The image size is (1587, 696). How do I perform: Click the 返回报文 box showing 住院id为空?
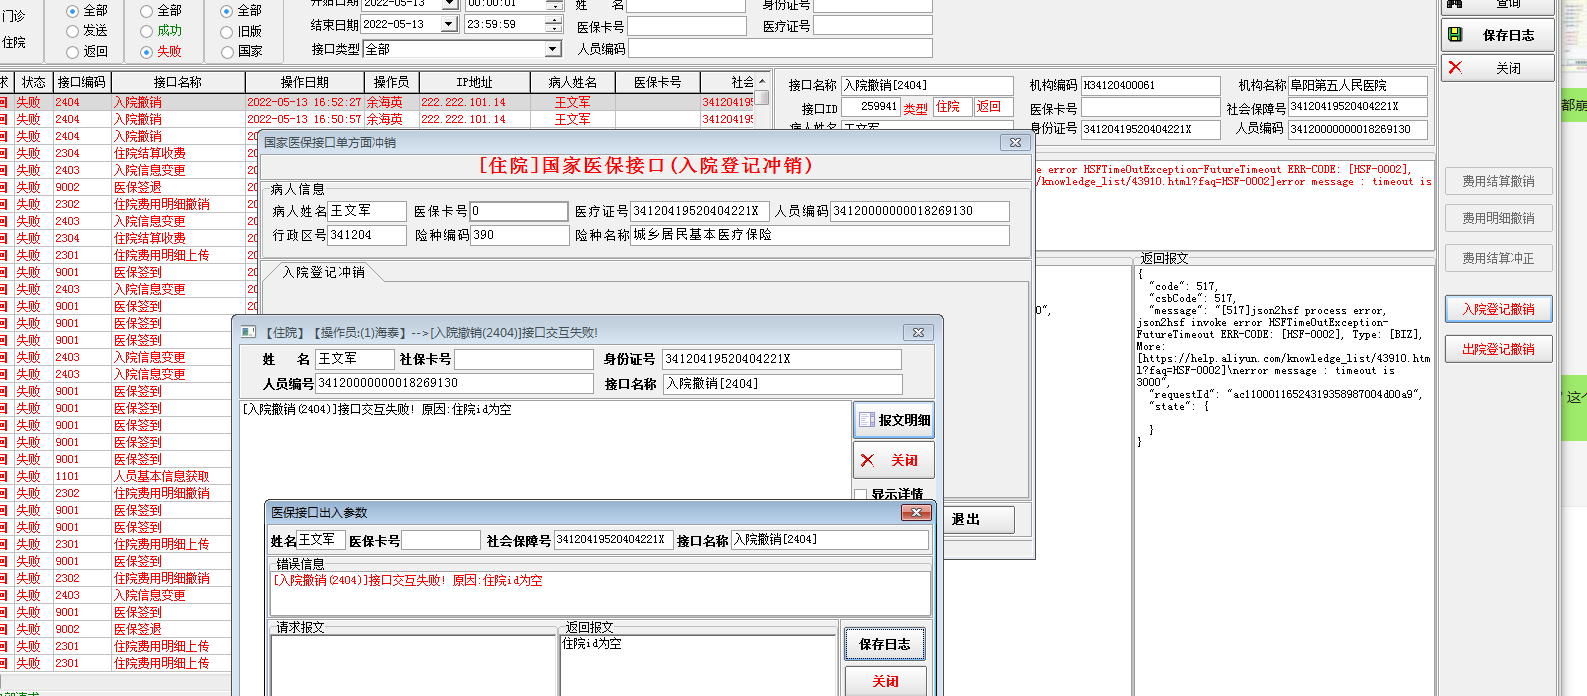click(698, 665)
